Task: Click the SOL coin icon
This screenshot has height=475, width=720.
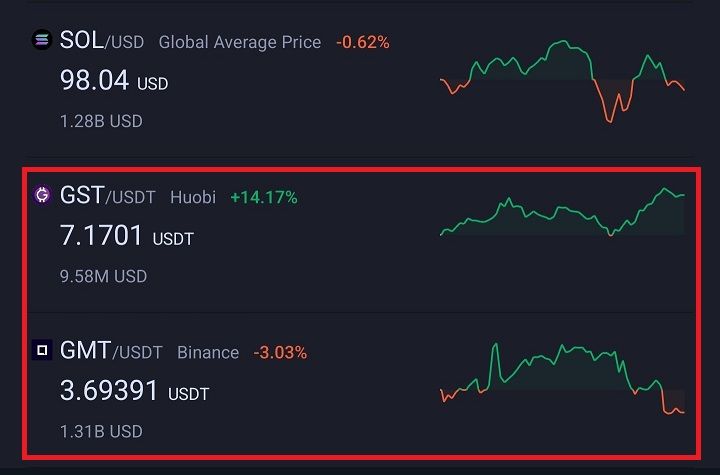Action: [42, 41]
